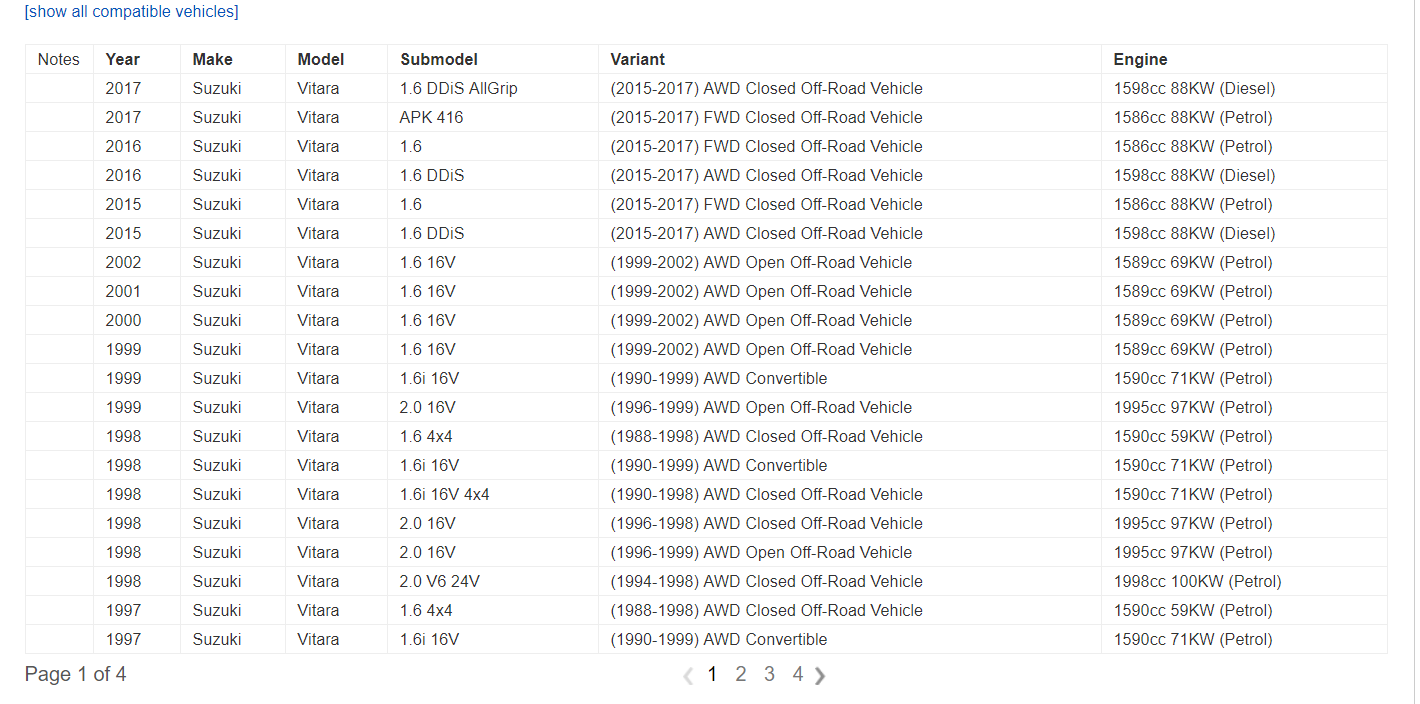Select current page 1 in pagination
This screenshot has width=1420, height=704.
[x=712, y=675]
